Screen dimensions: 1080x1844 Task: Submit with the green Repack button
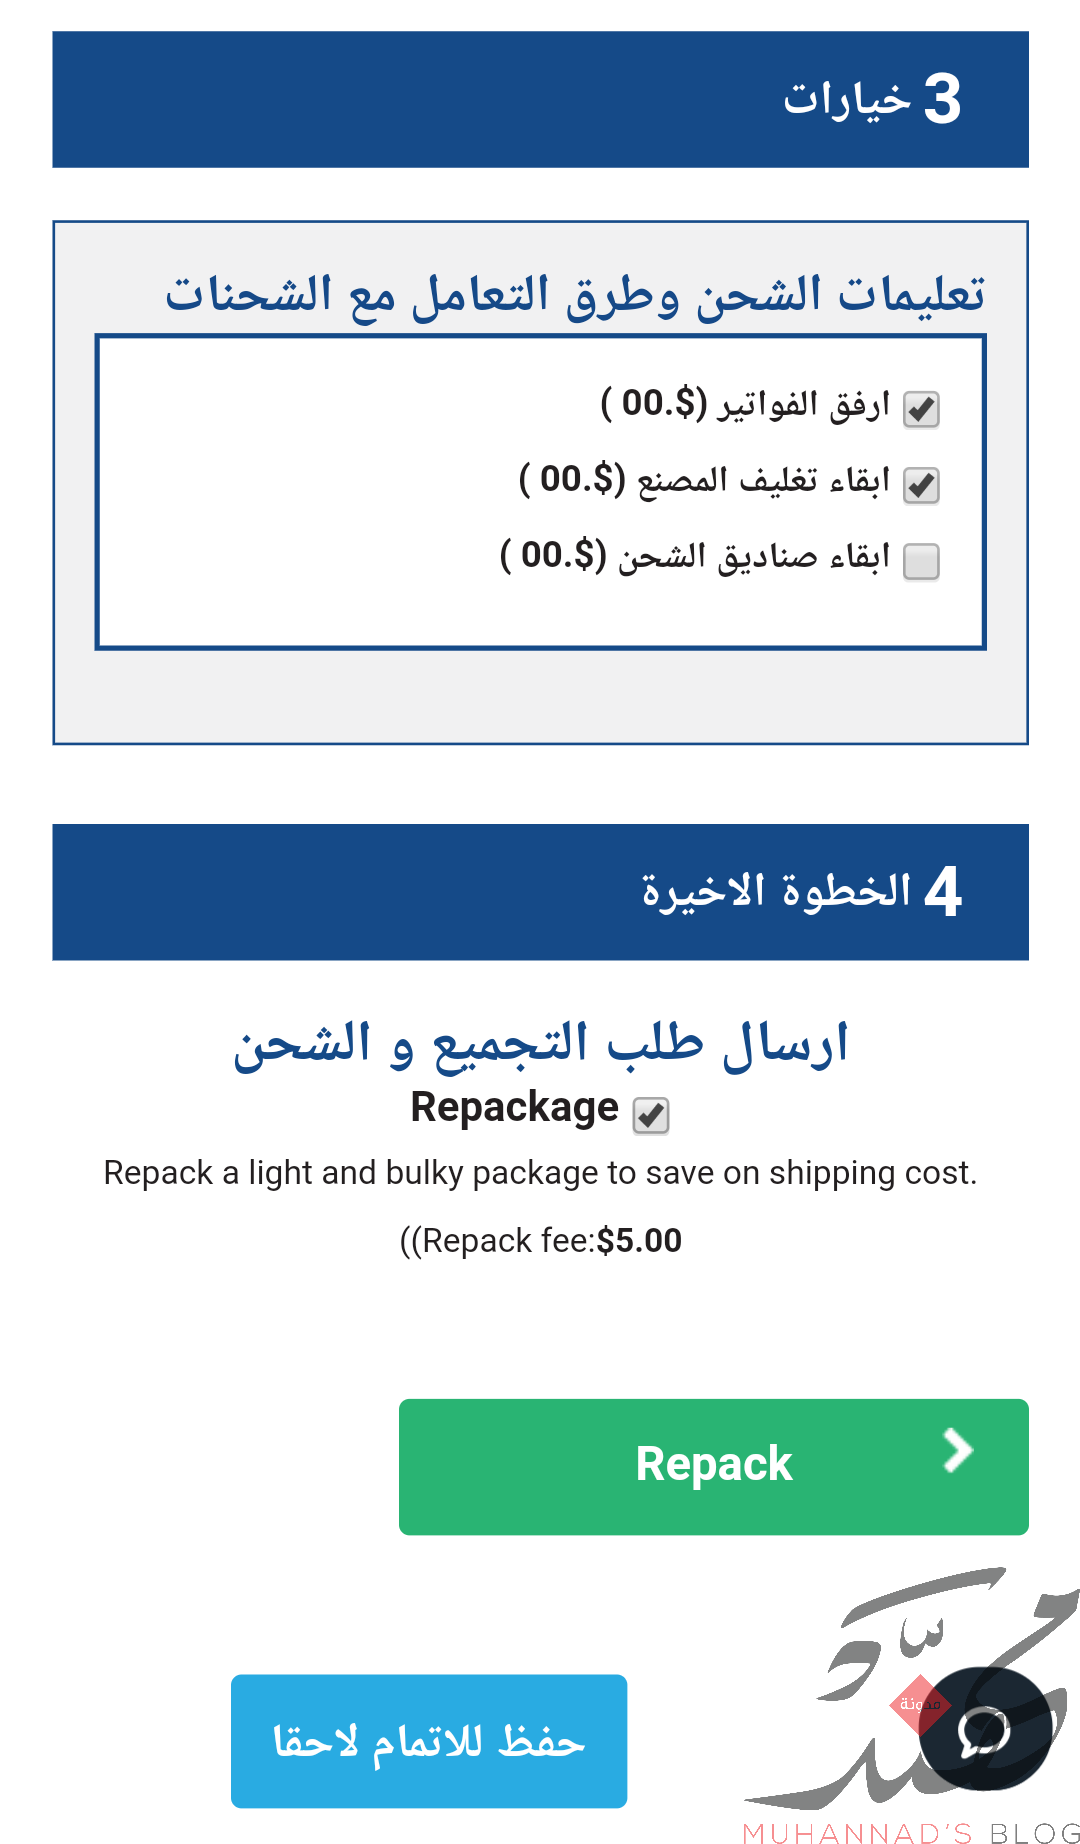tap(713, 1466)
